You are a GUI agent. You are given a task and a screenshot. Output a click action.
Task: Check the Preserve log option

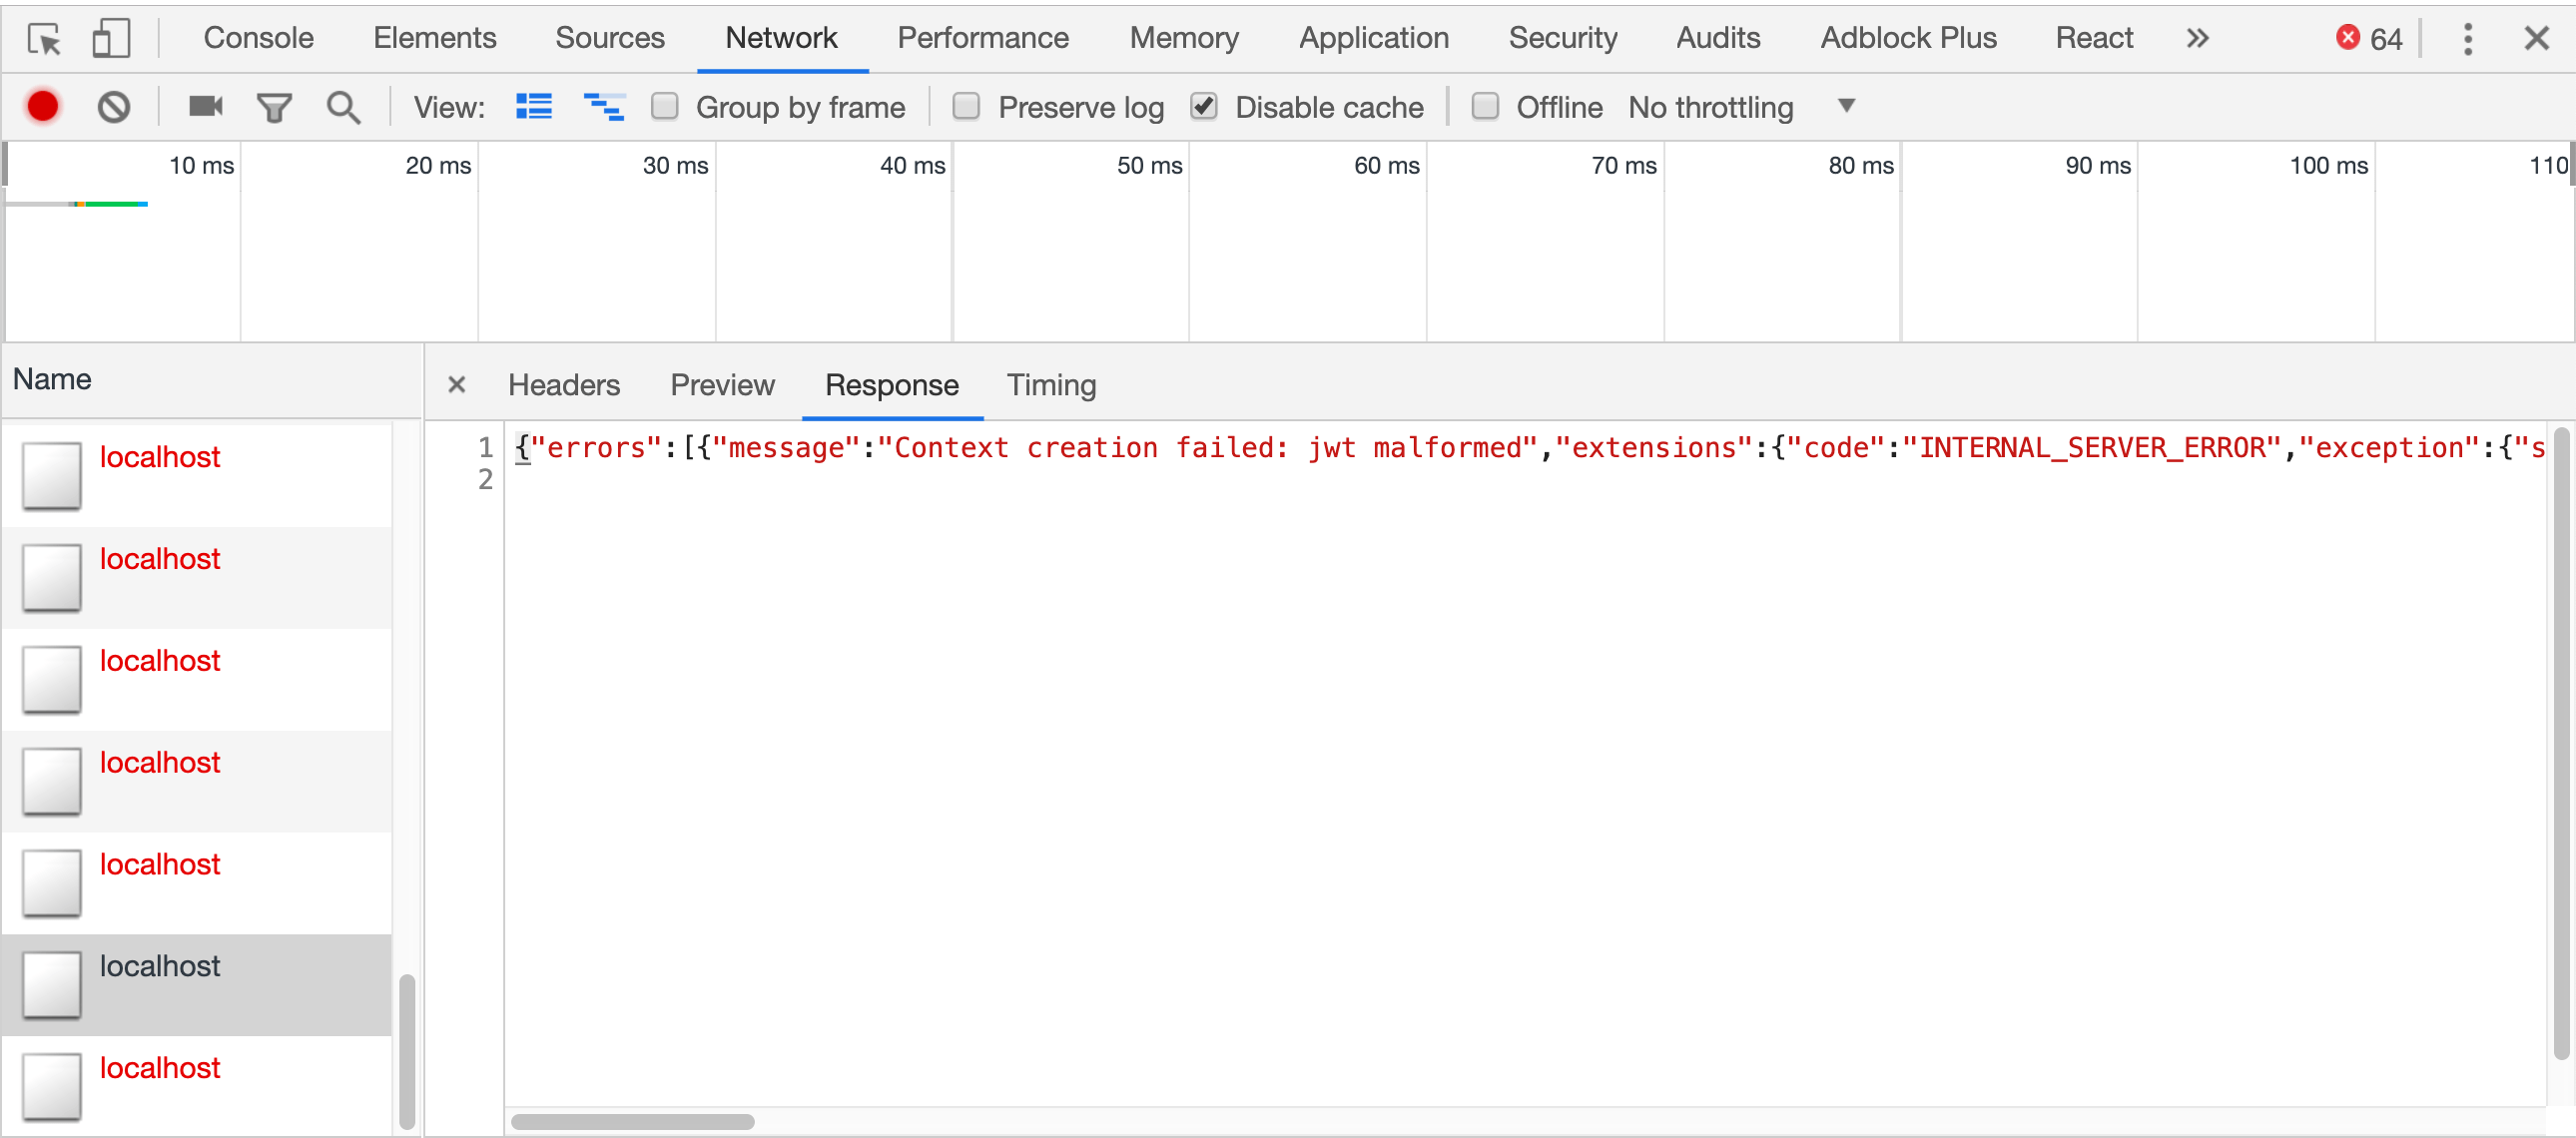click(x=966, y=107)
